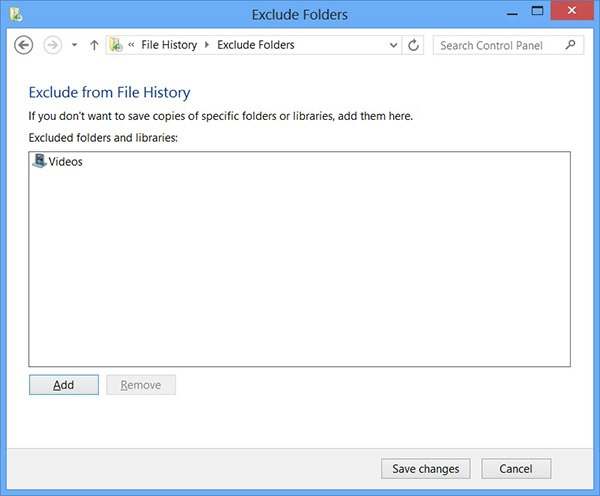Click the Forward navigation arrow

pyautogui.click(x=53, y=45)
